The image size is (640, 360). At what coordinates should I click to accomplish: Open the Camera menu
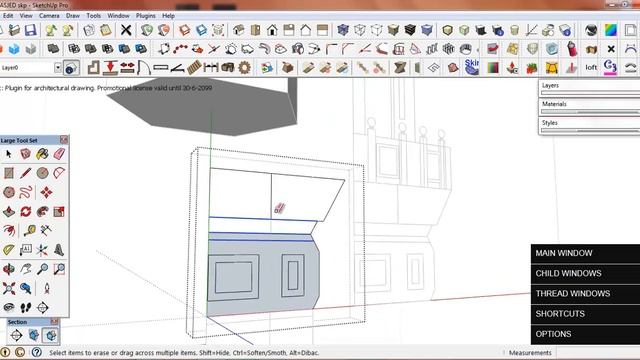[x=49, y=16]
